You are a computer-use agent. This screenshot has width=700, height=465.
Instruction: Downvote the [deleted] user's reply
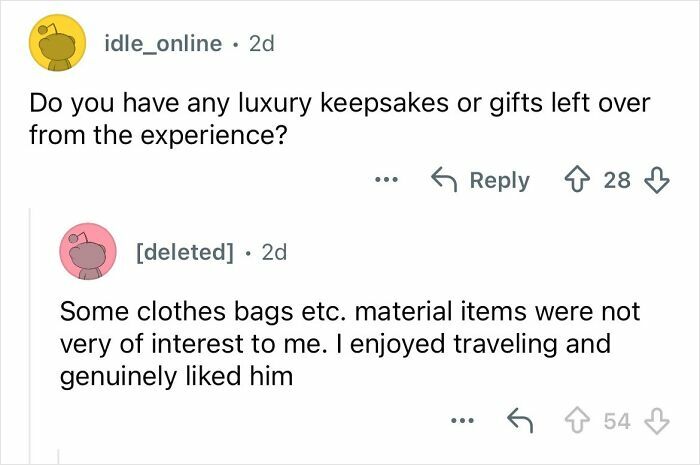point(655,421)
